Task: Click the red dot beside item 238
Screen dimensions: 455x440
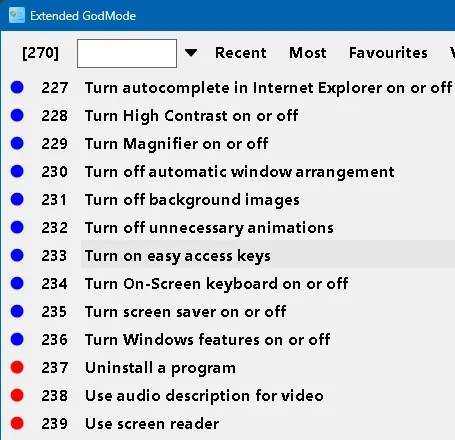Action: click(x=17, y=395)
